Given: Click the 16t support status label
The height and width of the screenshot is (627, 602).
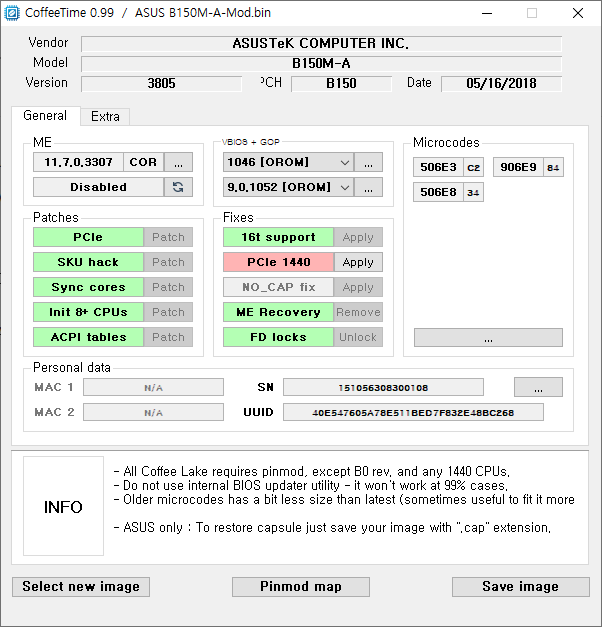Looking at the screenshot, I should click(278, 237).
